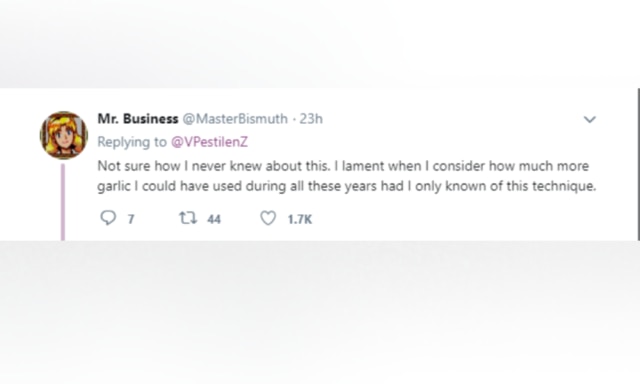Open Mr. Business profile avatar
Image resolution: width=640 pixels, height=384 pixels.
pyautogui.click(x=64, y=135)
